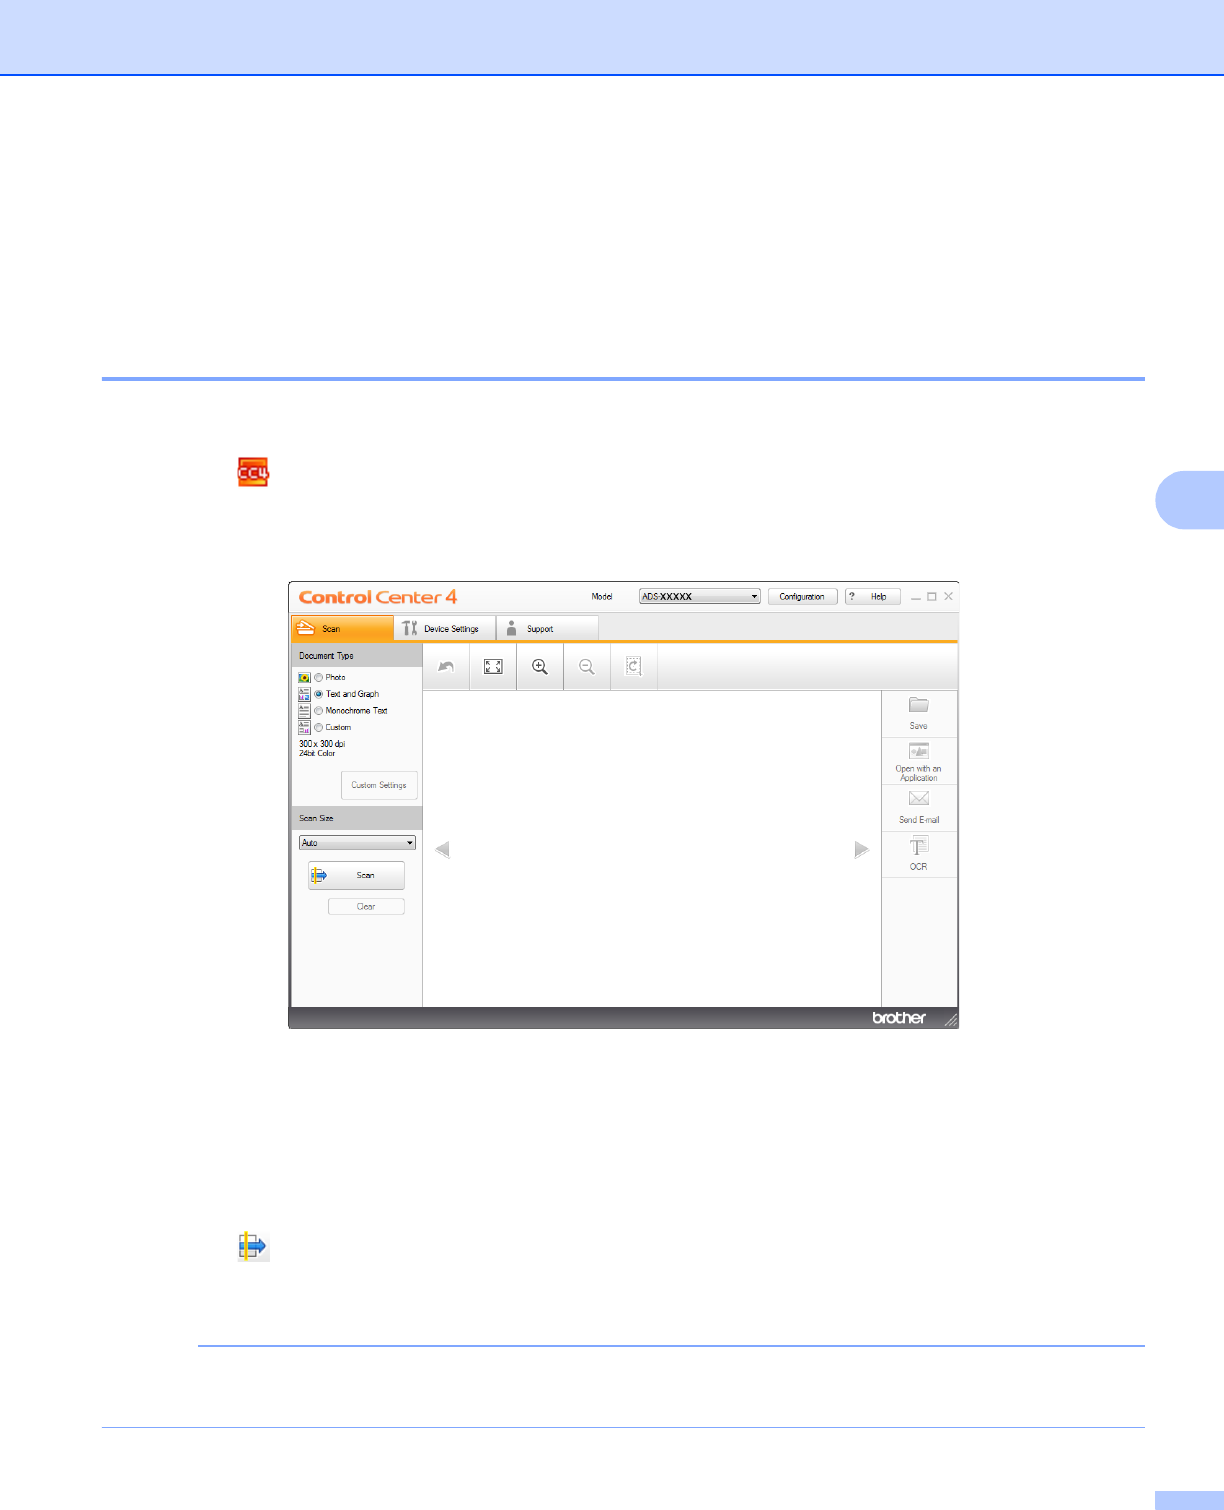
Task: Expand the Scan Size Auto dropdown
Action: coord(357,843)
